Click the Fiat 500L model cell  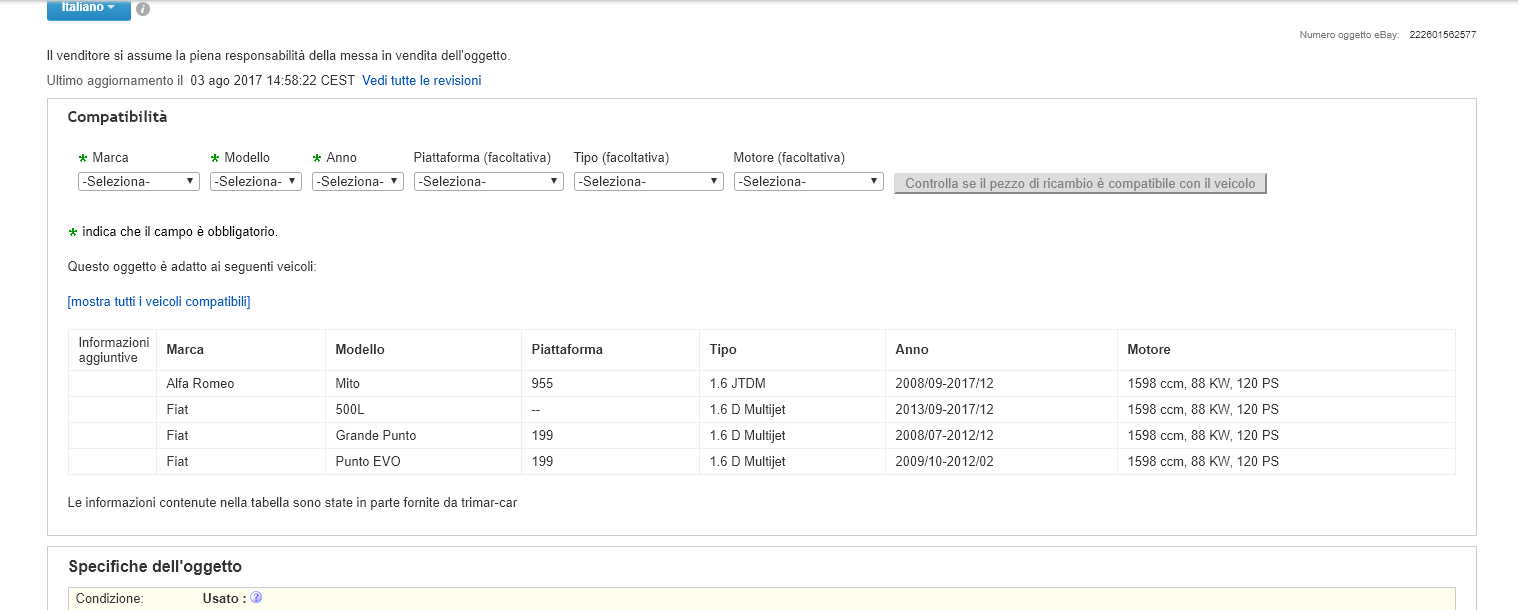[x=350, y=410]
